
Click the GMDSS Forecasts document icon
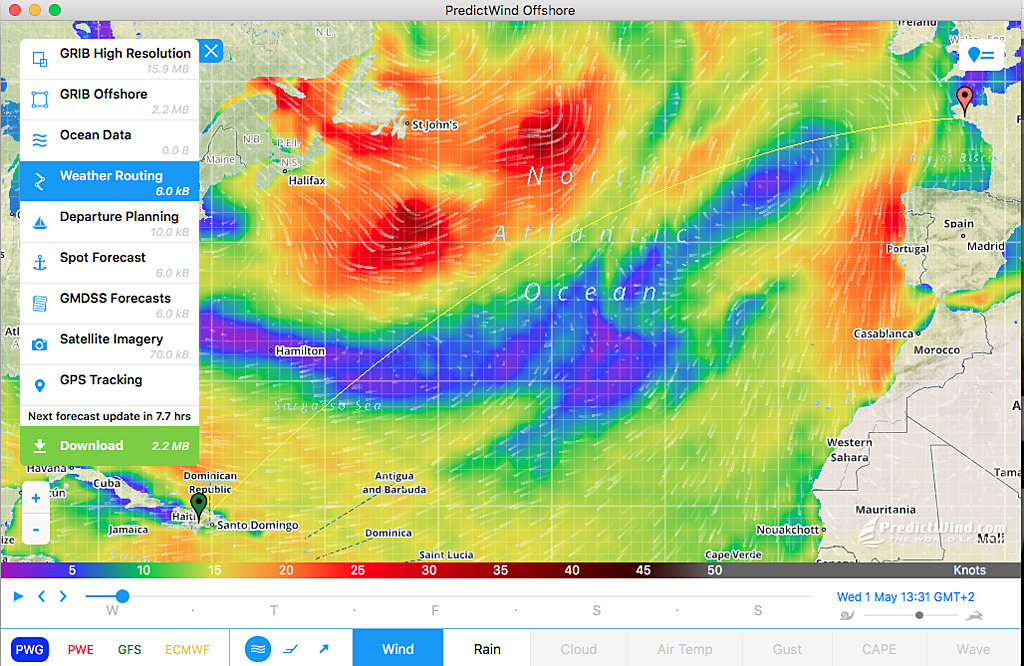pyautogui.click(x=40, y=304)
